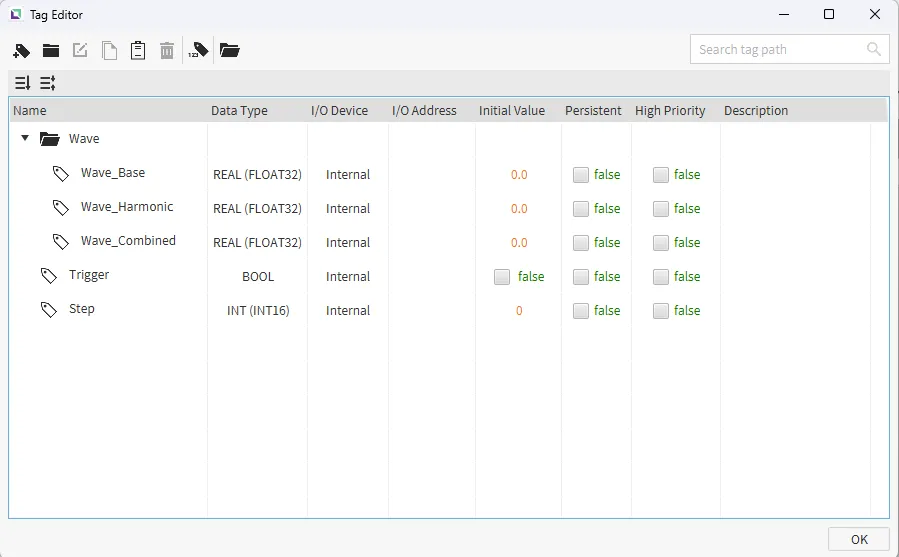The height and width of the screenshot is (557, 899).
Task: Enable Persistent for Wave_Base tag
Action: pyautogui.click(x=581, y=175)
